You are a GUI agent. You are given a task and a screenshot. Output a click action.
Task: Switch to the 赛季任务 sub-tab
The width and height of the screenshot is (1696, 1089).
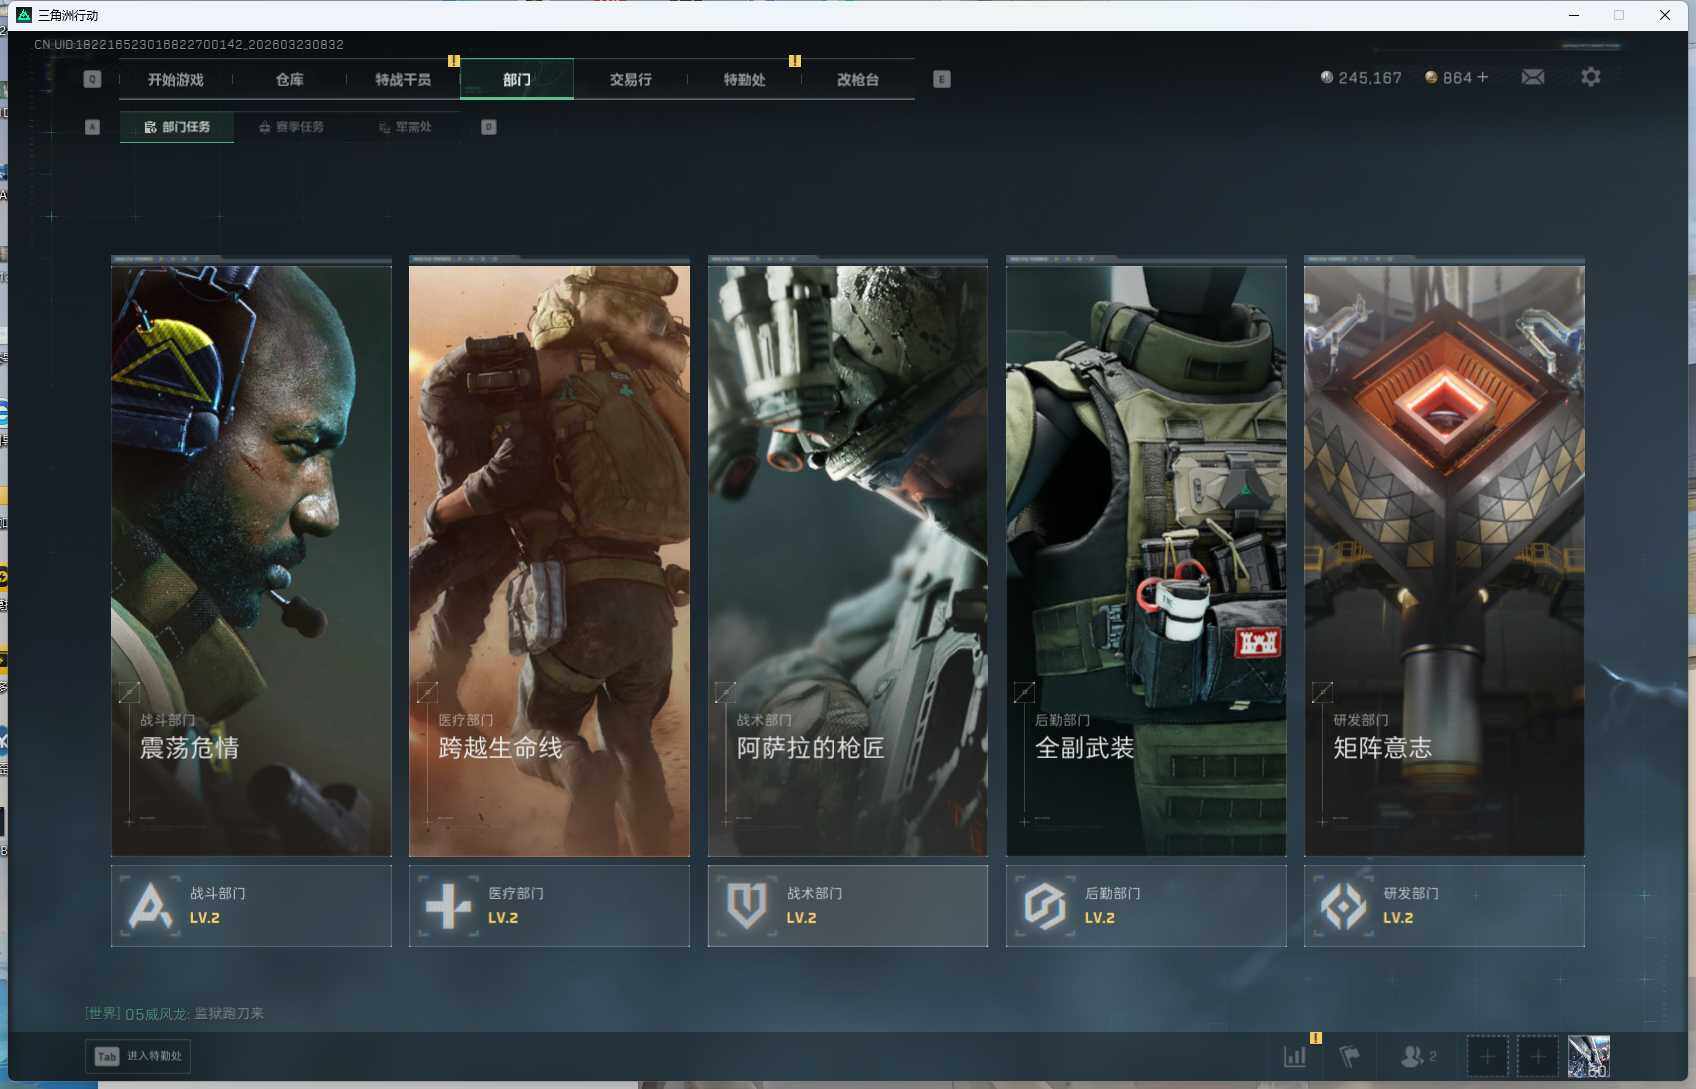[x=291, y=127]
